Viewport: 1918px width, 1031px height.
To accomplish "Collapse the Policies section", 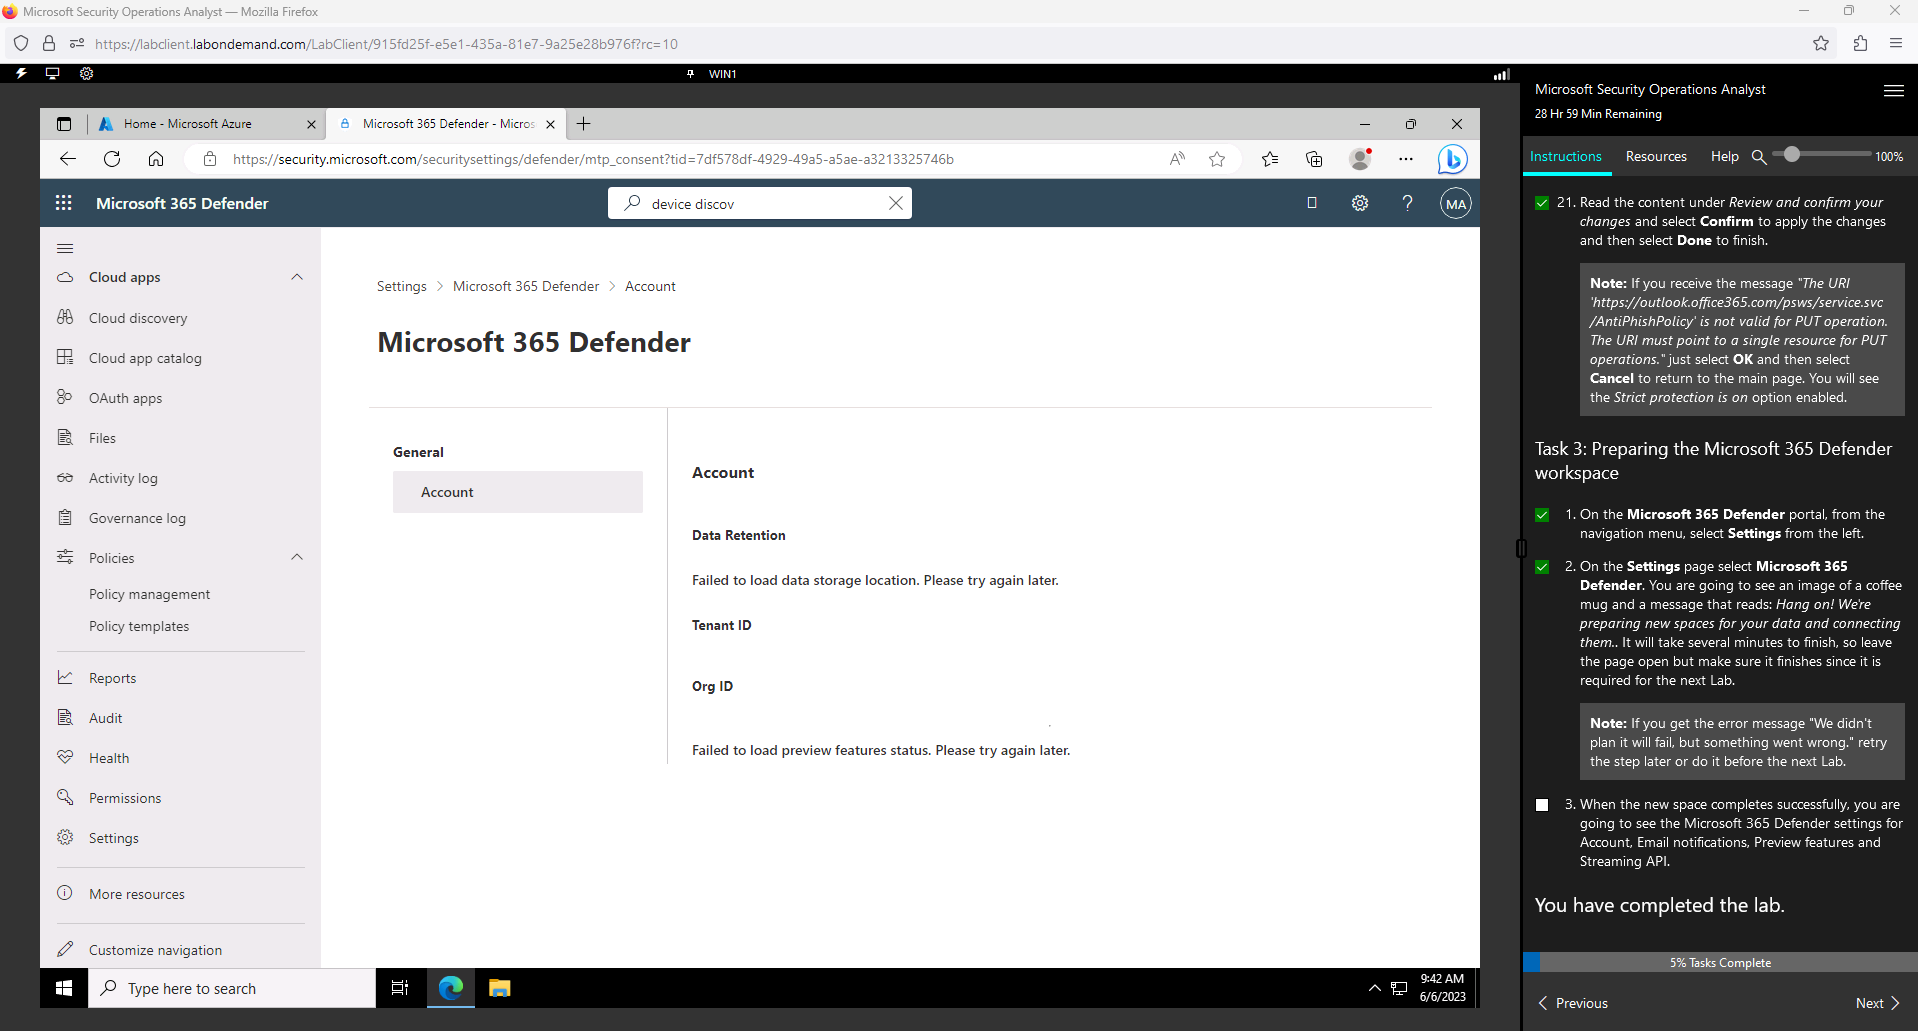I will [296, 557].
